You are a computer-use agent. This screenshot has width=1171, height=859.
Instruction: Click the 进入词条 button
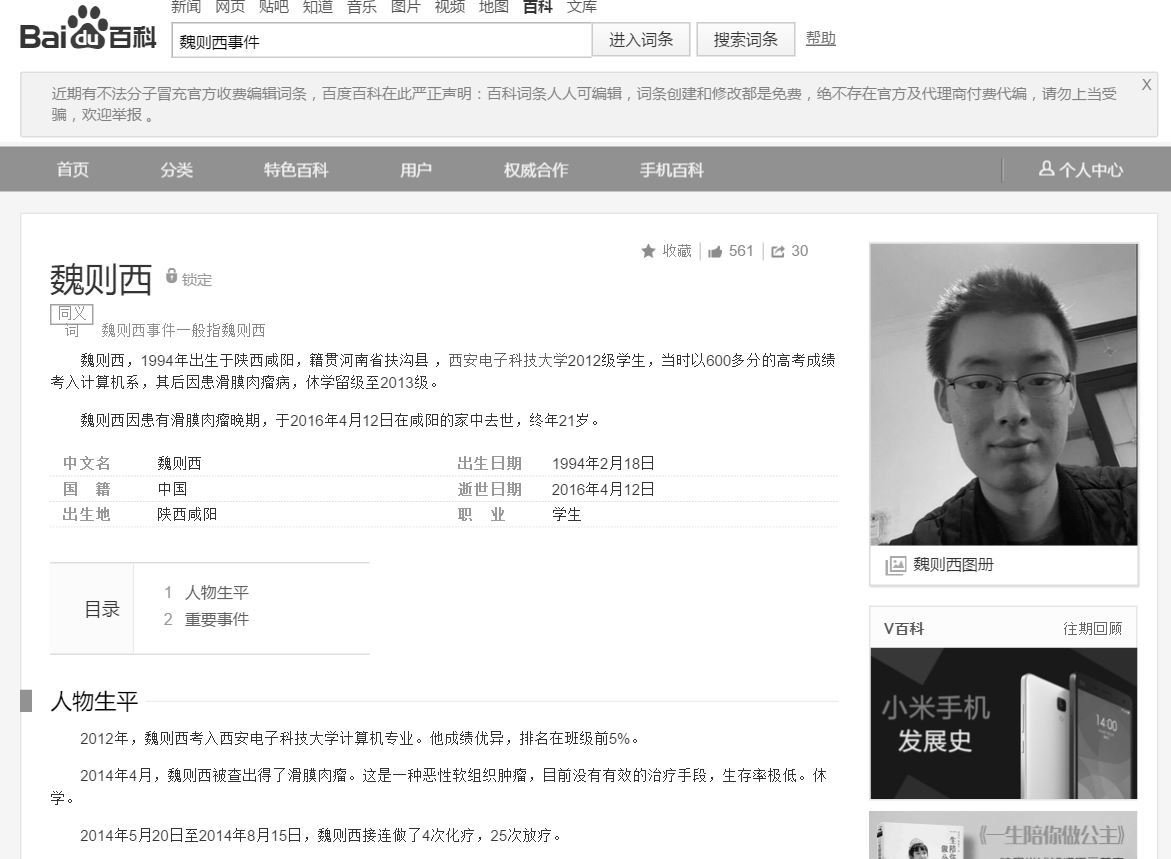(641, 40)
